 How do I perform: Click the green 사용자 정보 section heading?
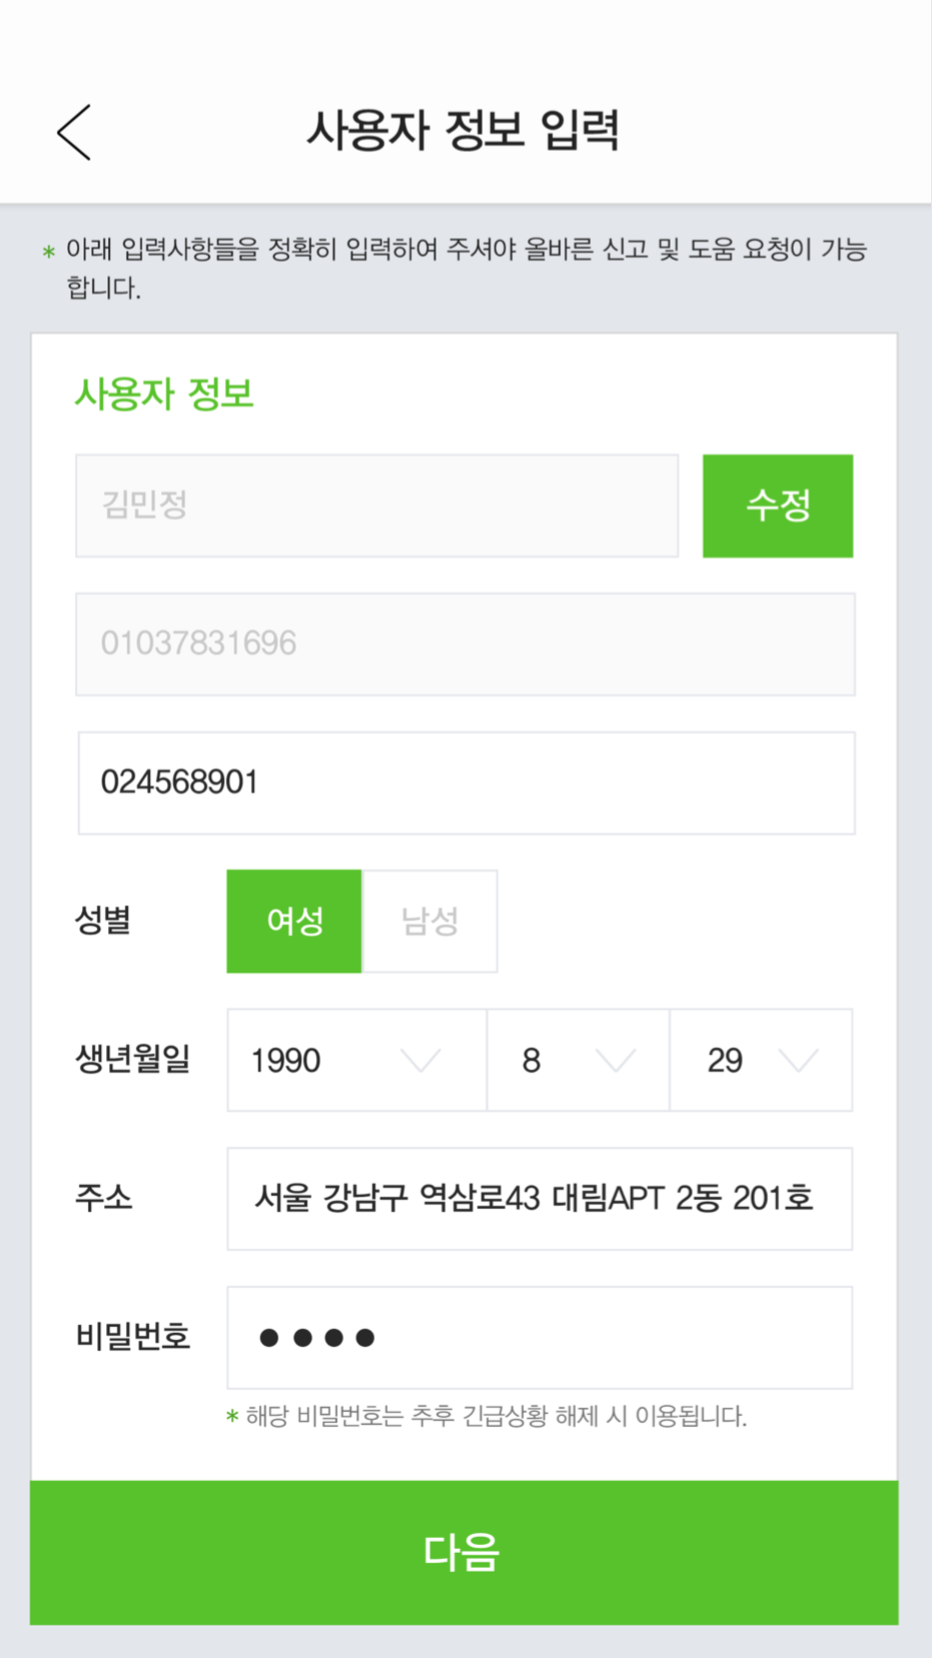pos(165,394)
